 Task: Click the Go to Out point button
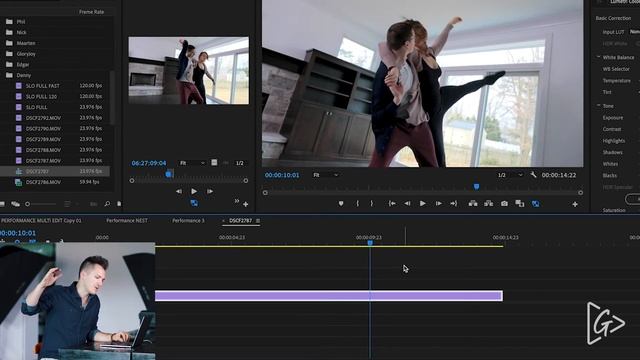[453, 203]
